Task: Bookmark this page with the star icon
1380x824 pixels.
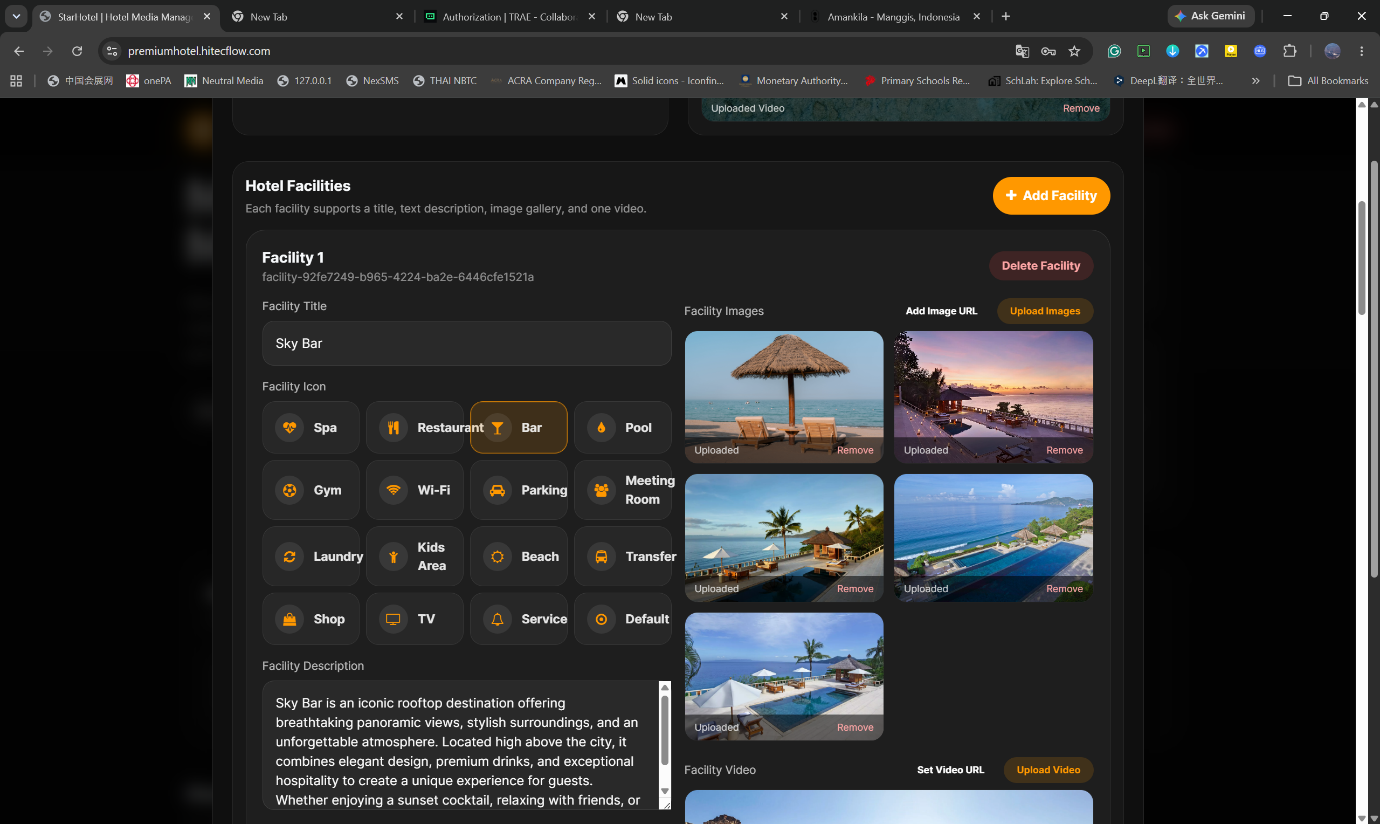Action: 1074,51
